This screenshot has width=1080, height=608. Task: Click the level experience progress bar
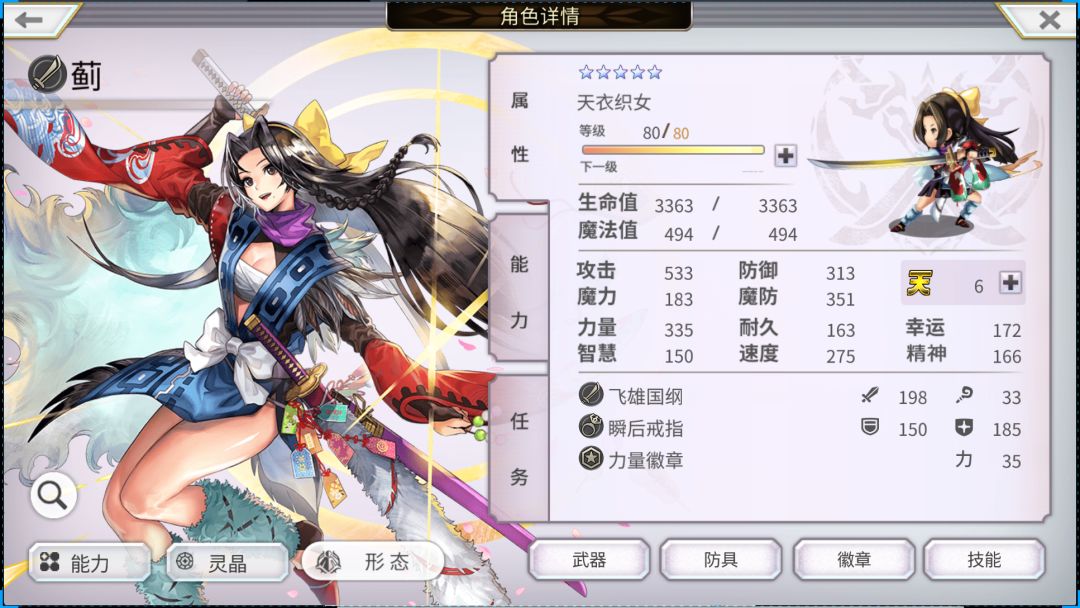coord(673,149)
